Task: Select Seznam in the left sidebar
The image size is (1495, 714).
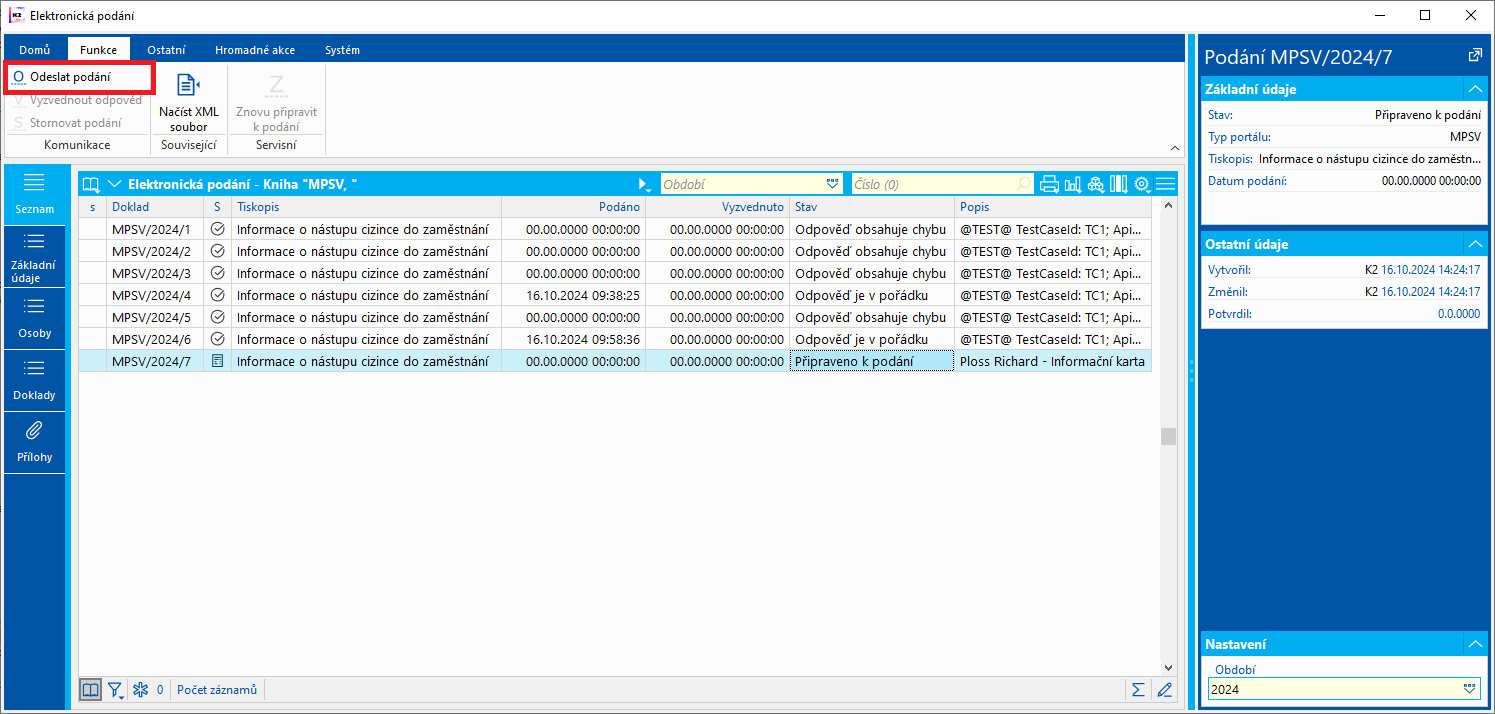Action: pos(35,194)
